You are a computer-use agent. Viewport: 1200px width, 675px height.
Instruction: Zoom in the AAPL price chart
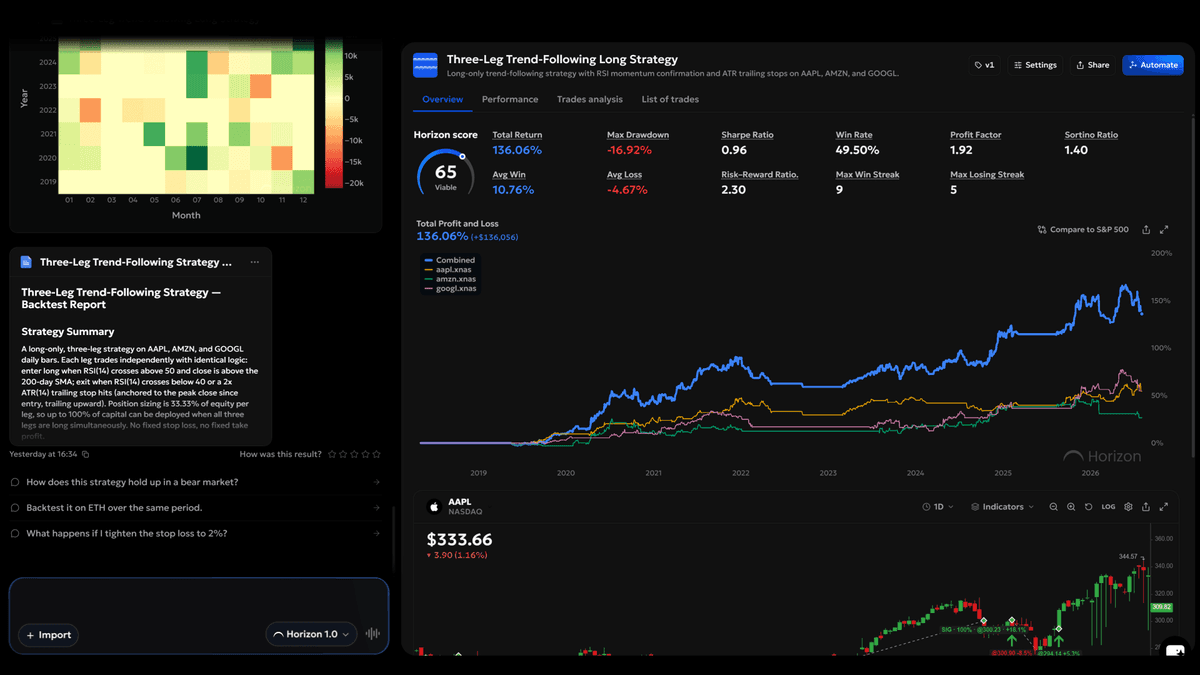click(1071, 507)
